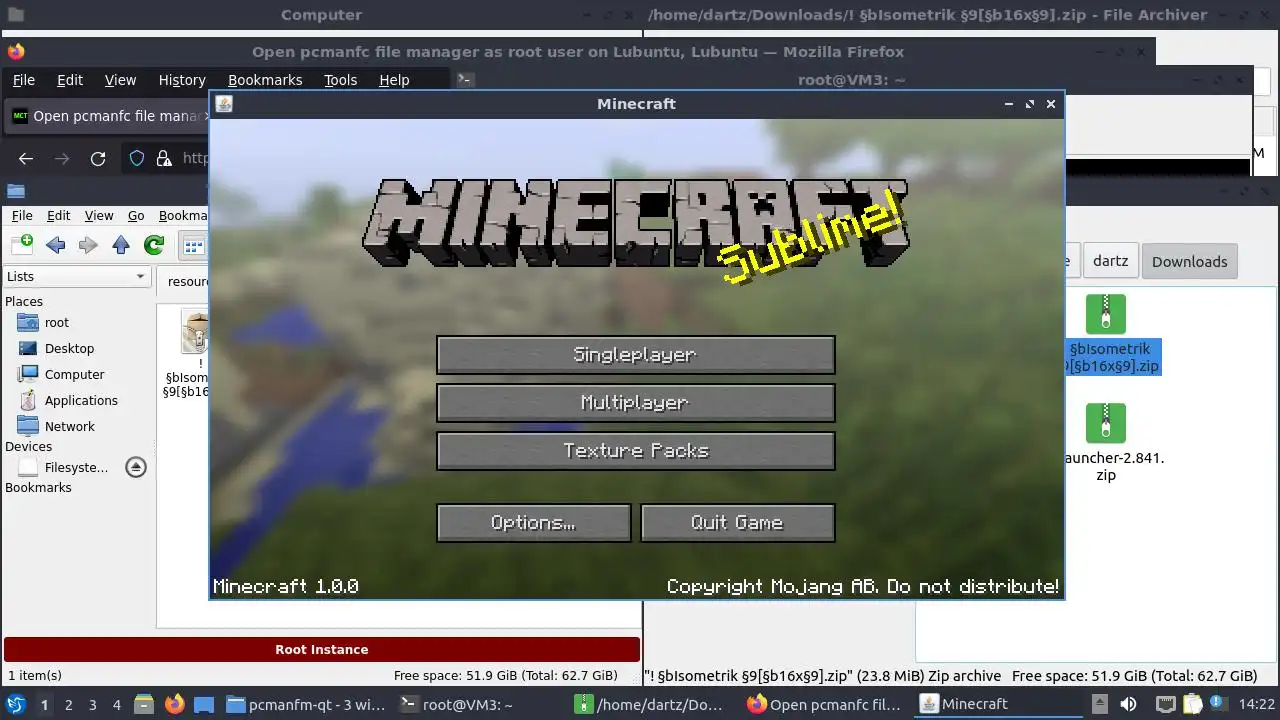Select Desktop in Places sidebar
This screenshot has height=720, width=1280.
pos(69,348)
